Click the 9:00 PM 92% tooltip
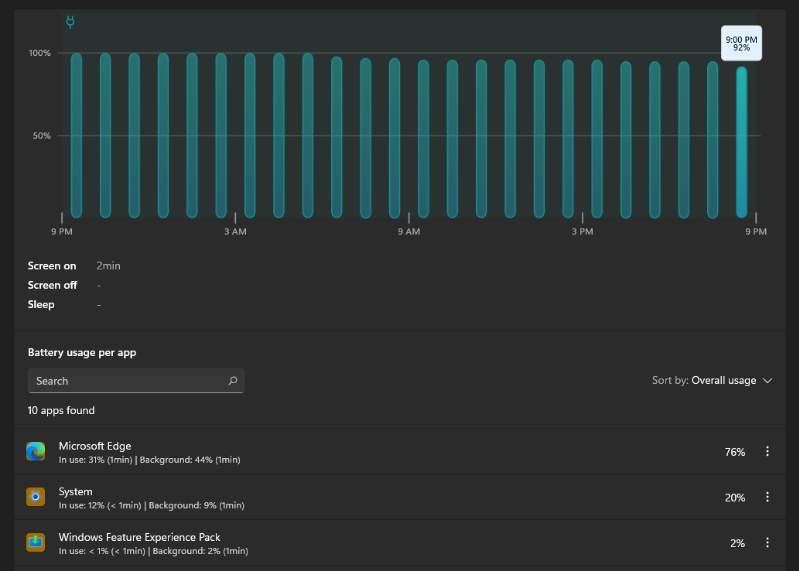Viewport: 799px width, 571px height. pos(741,43)
